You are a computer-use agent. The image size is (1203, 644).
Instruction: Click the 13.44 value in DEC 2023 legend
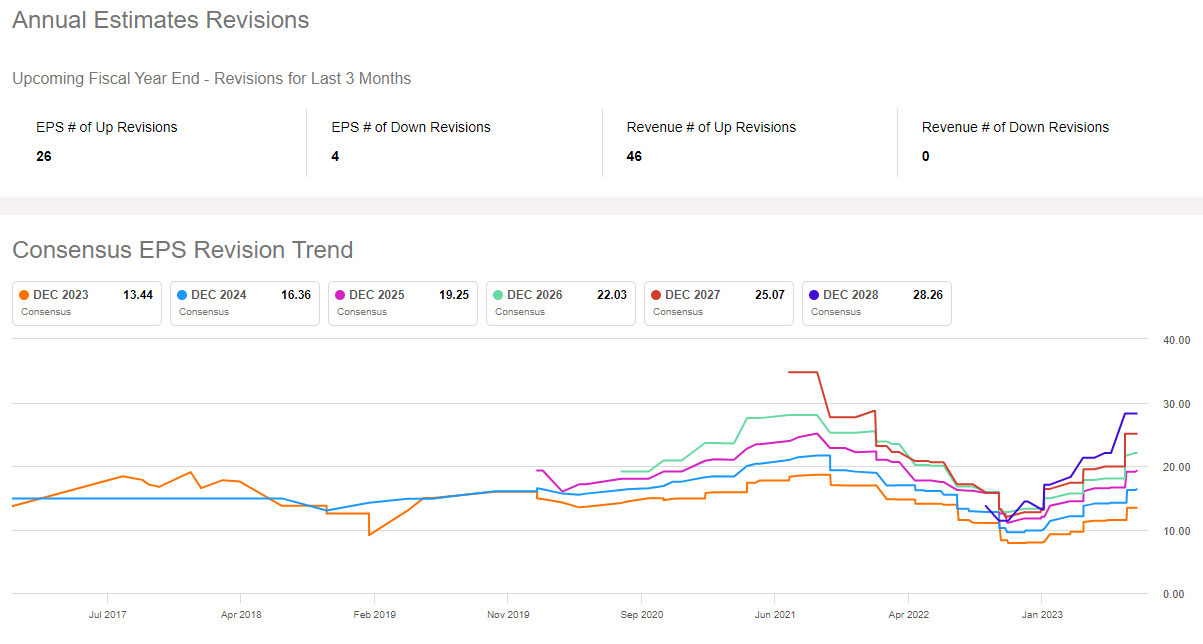click(137, 295)
